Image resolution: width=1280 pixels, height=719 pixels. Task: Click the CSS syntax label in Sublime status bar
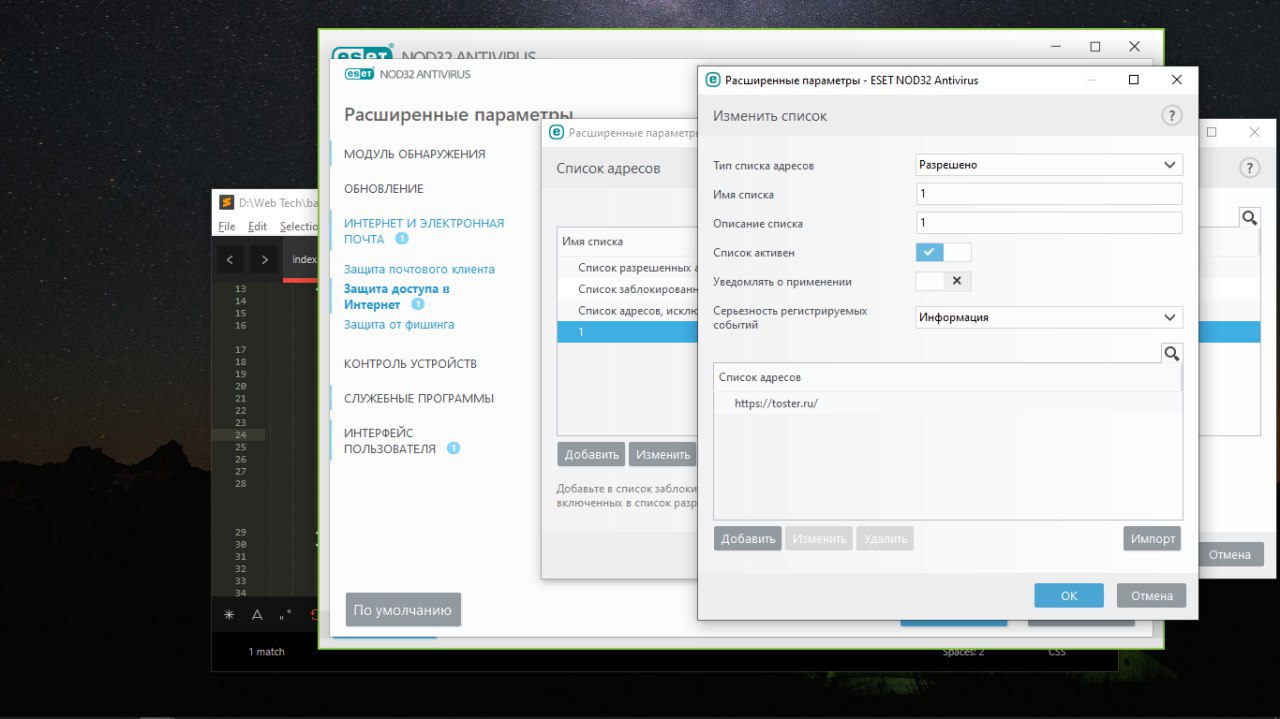coord(1057,652)
